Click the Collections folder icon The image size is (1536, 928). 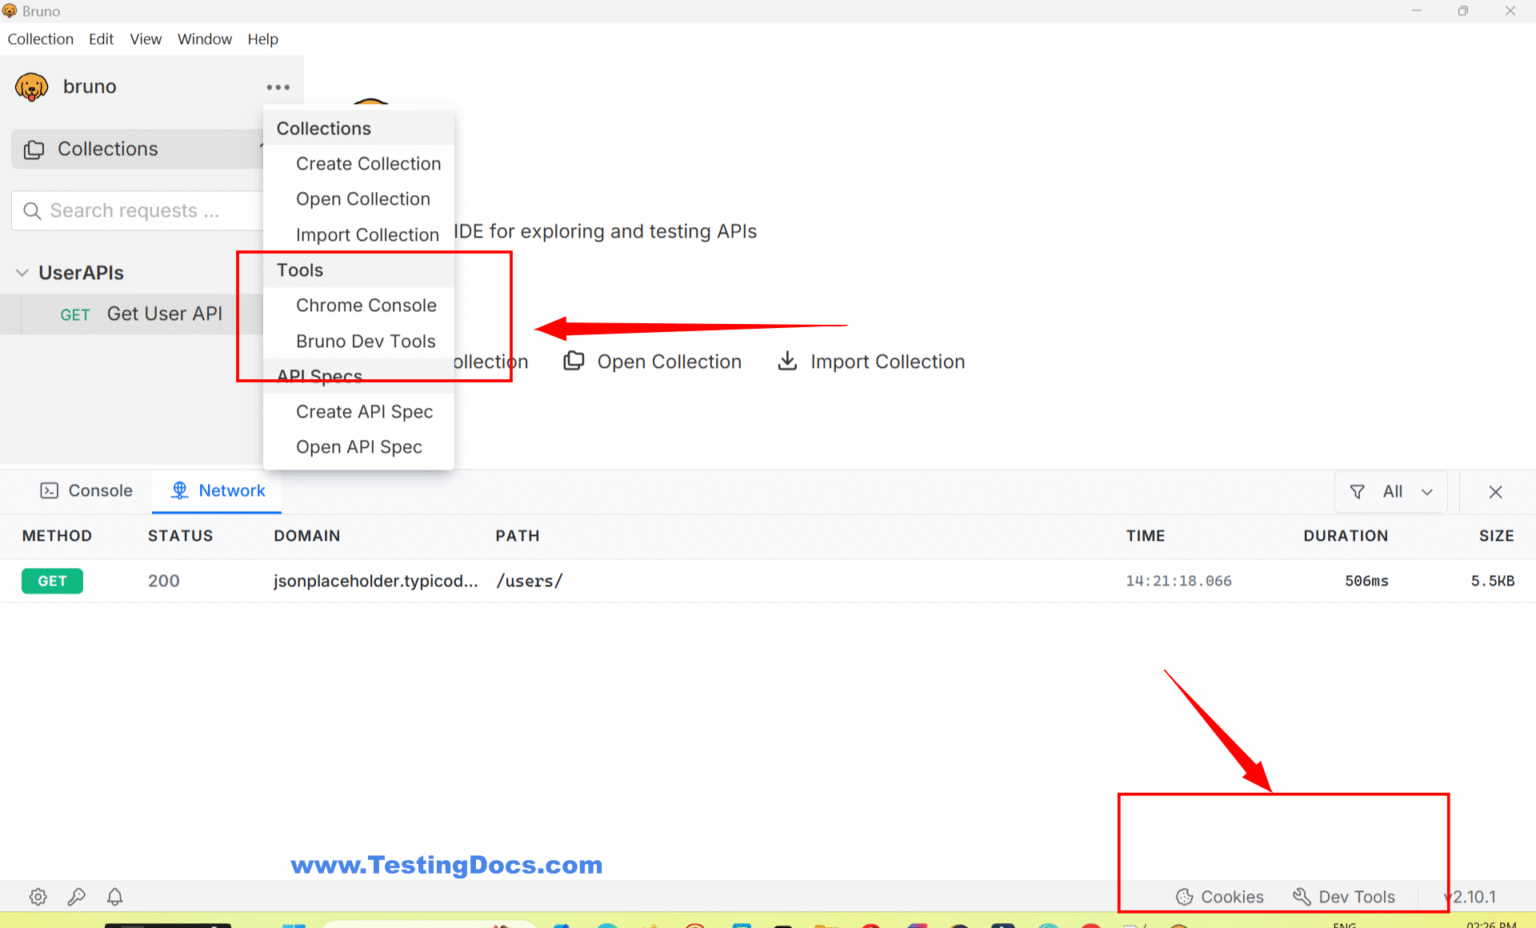click(x=34, y=148)
